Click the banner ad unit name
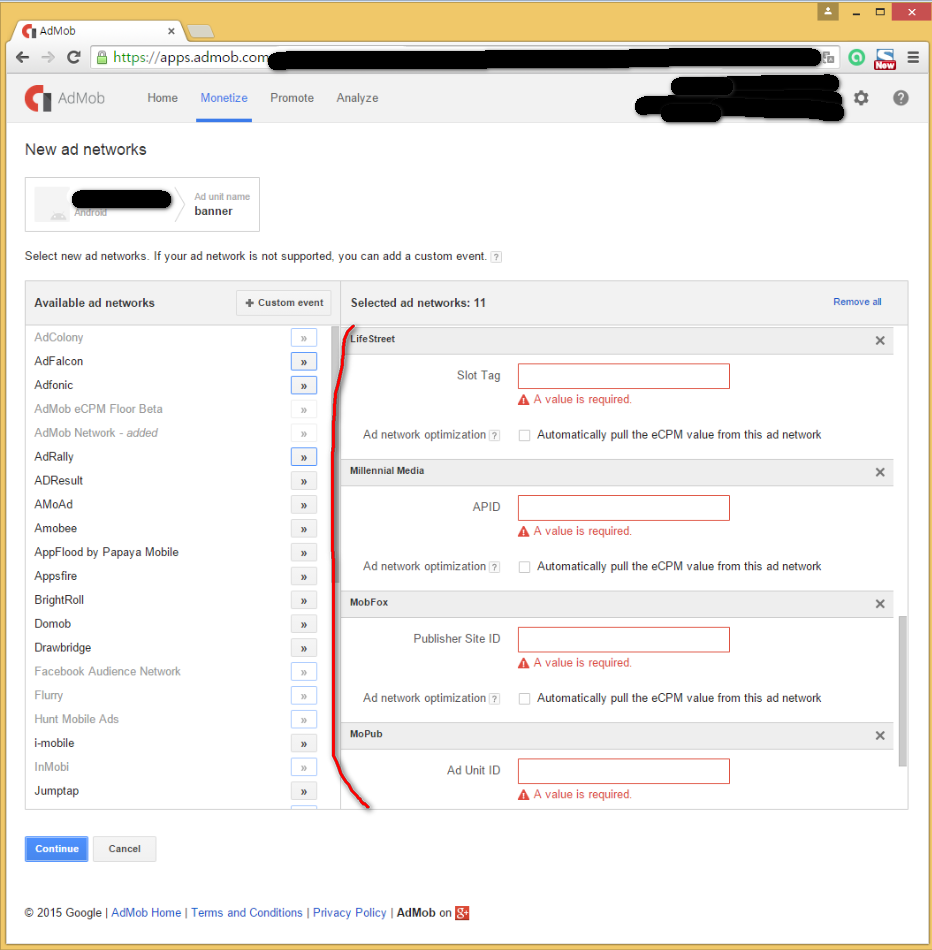This screenshot has height=950, width=932. pos(213,211)
